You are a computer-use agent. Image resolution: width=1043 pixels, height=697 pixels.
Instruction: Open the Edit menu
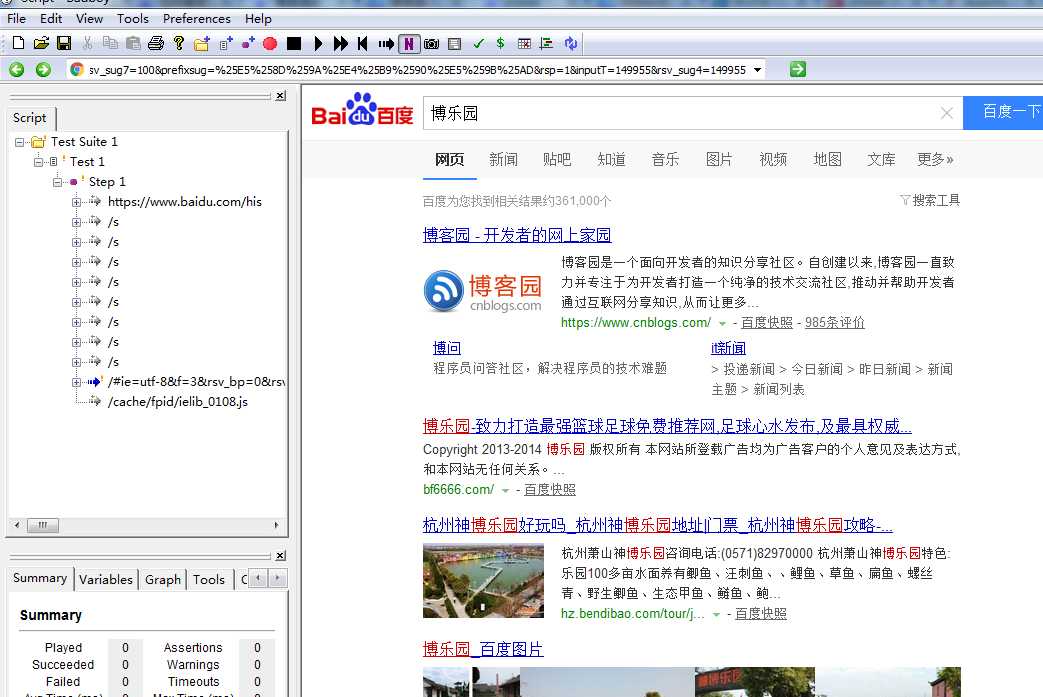pos(51,19)
